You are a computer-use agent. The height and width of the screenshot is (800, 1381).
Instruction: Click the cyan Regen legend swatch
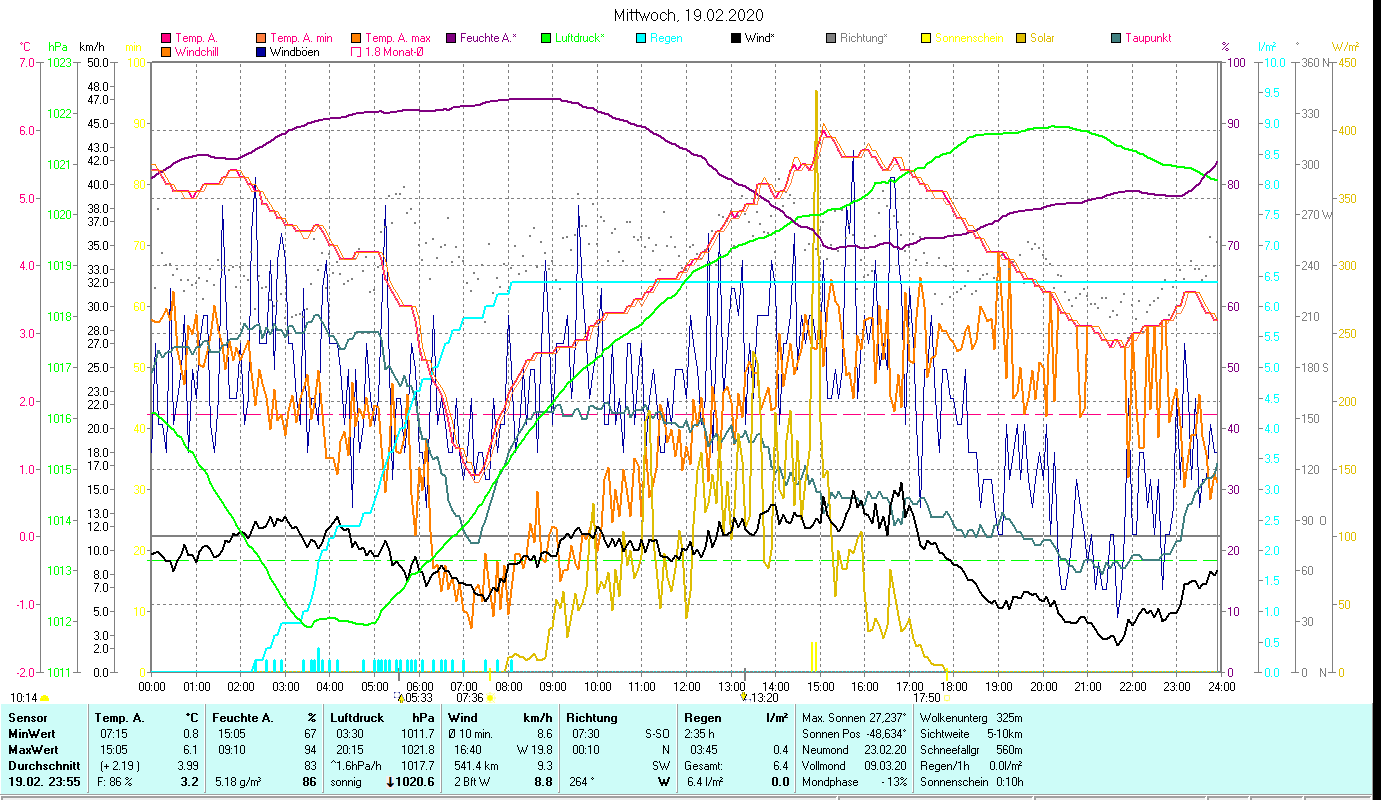tap(641, 38)
